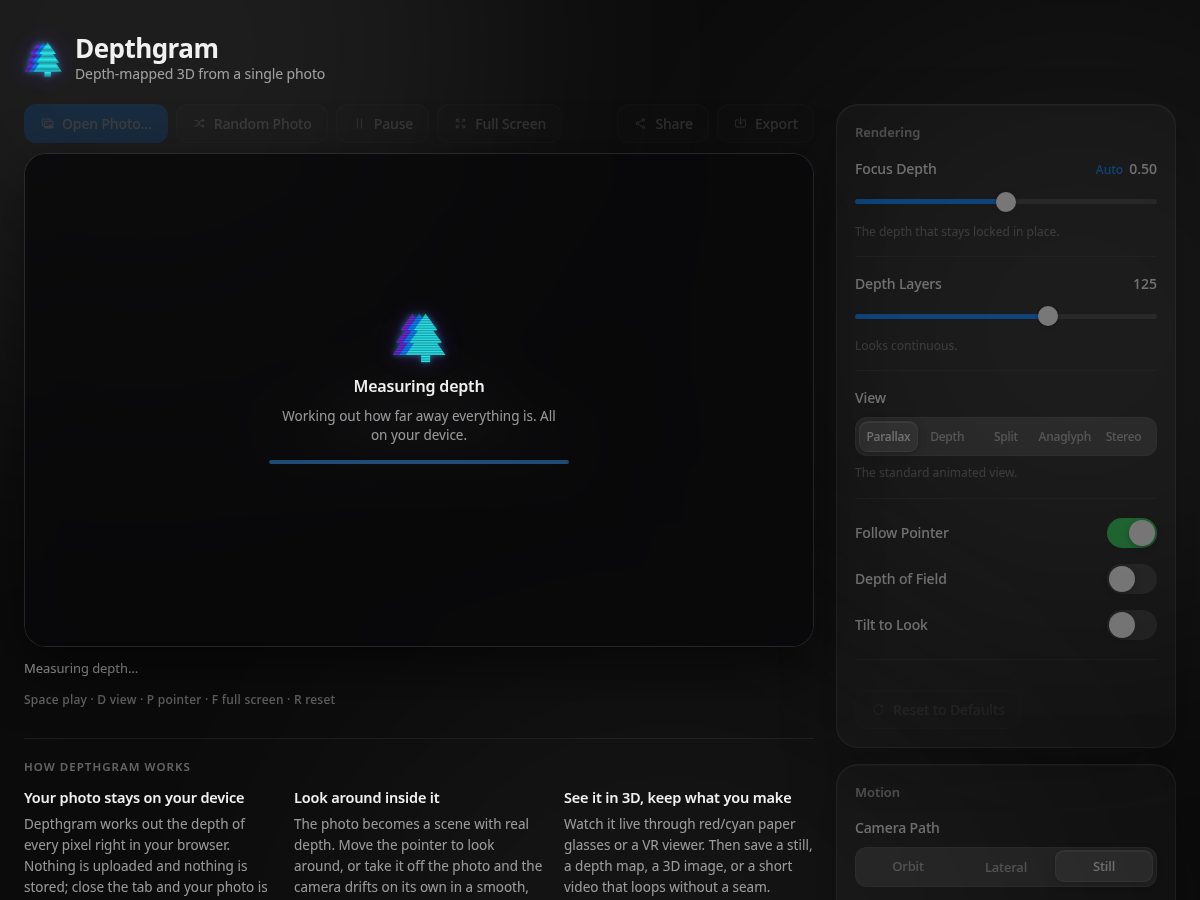The width and height of the screenshot is (1200, 900).
Task: Click the loading progress bar
Action: (x=419, y=462)
